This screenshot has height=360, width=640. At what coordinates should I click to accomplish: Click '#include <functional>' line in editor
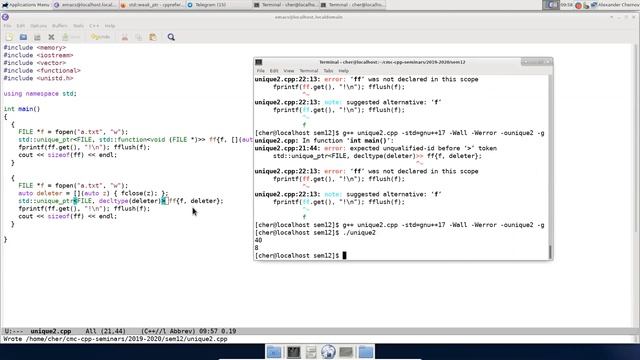[x=42, y=71]
